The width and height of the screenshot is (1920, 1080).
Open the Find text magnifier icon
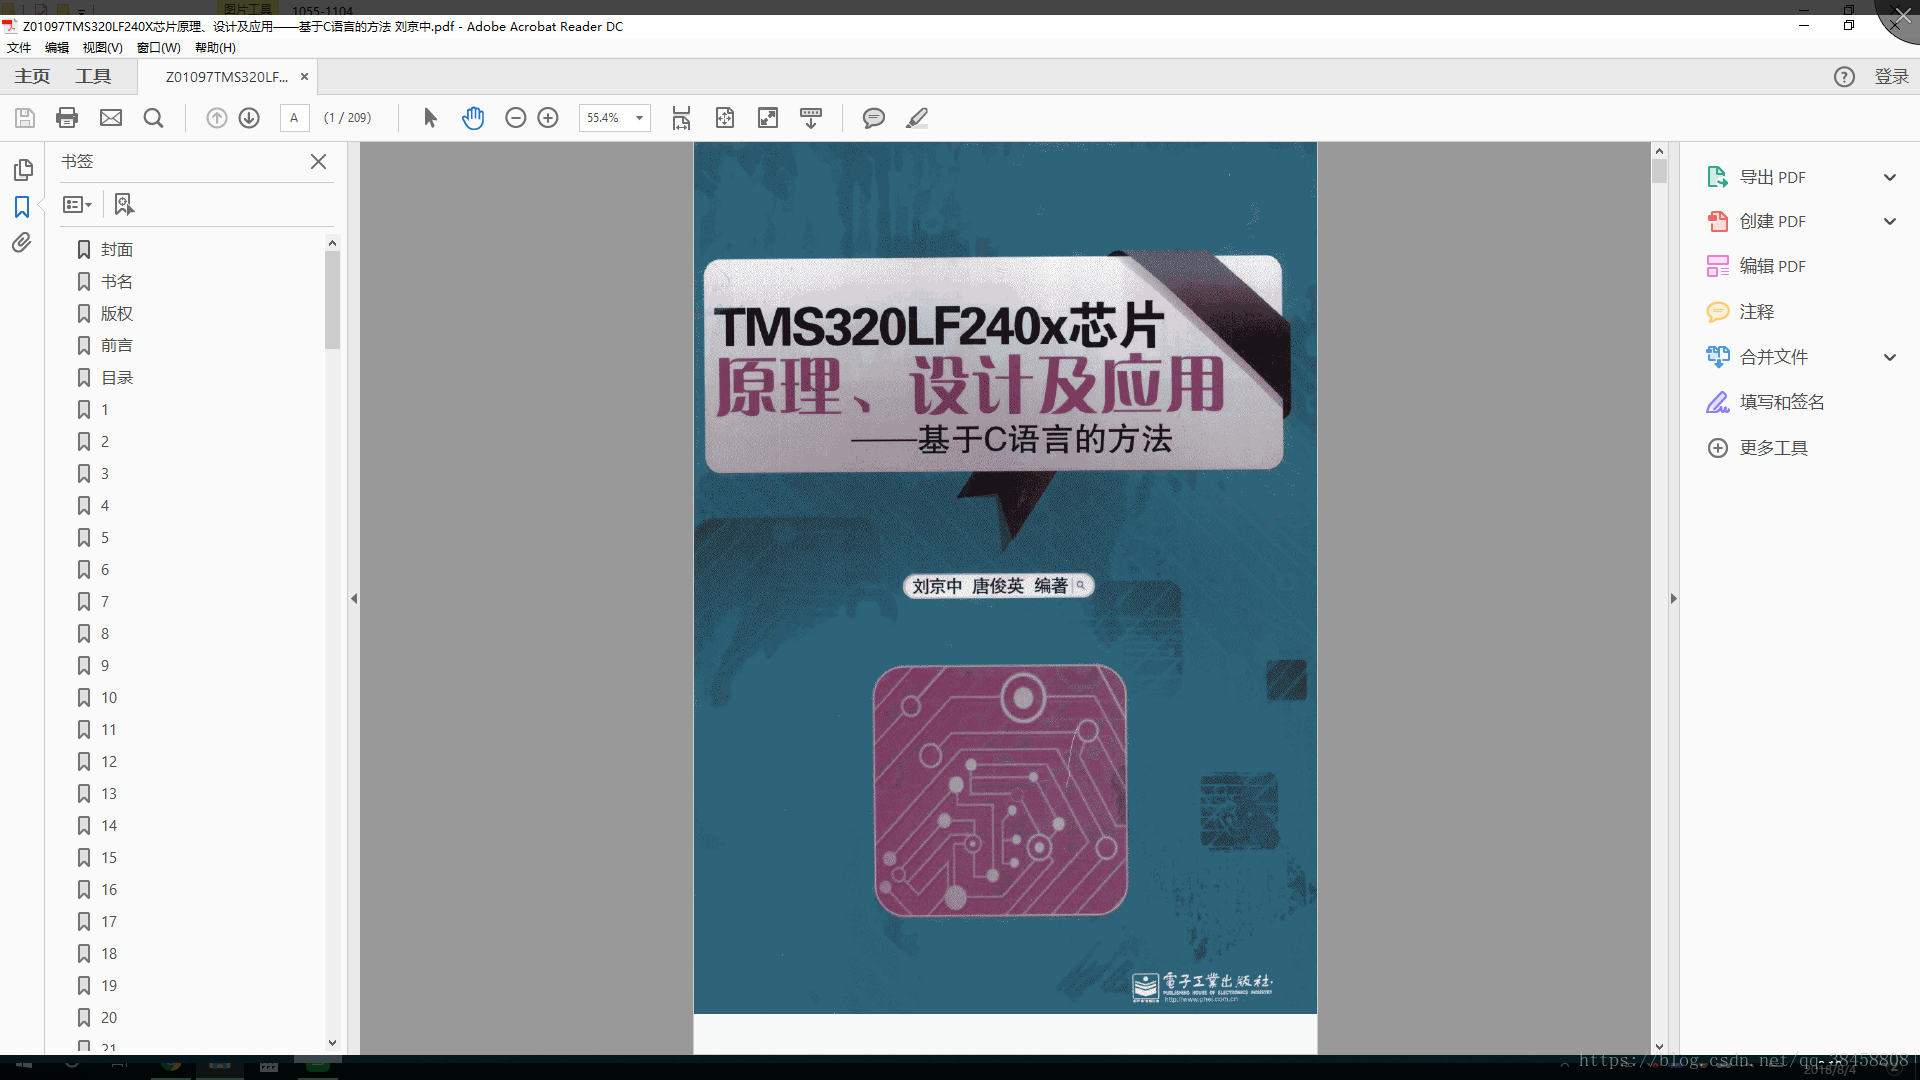(153, 118)
